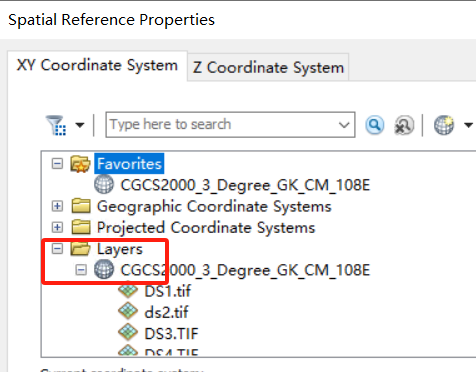The height and width of the screenshot is (372, 476).
Task: Click the raster icon beside DS1.tif
Action: pyautogui.click(x=128, y=290)
